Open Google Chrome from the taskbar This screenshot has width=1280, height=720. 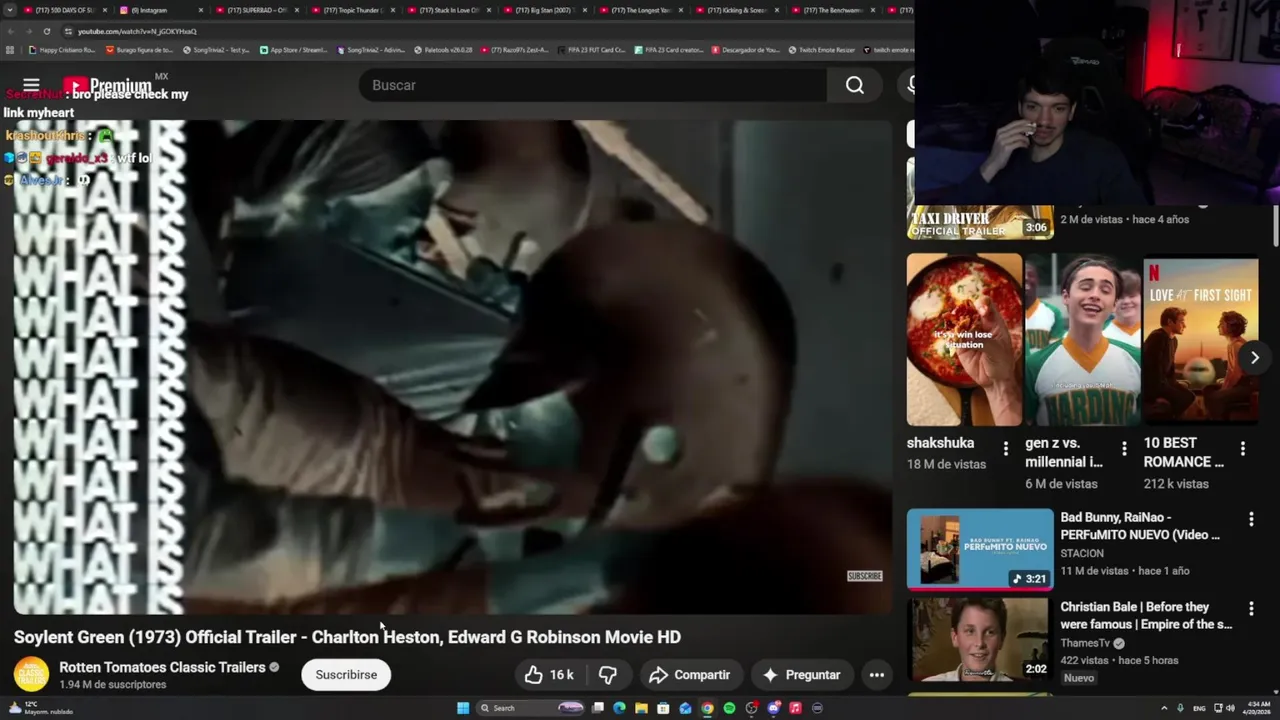(707, 708)
